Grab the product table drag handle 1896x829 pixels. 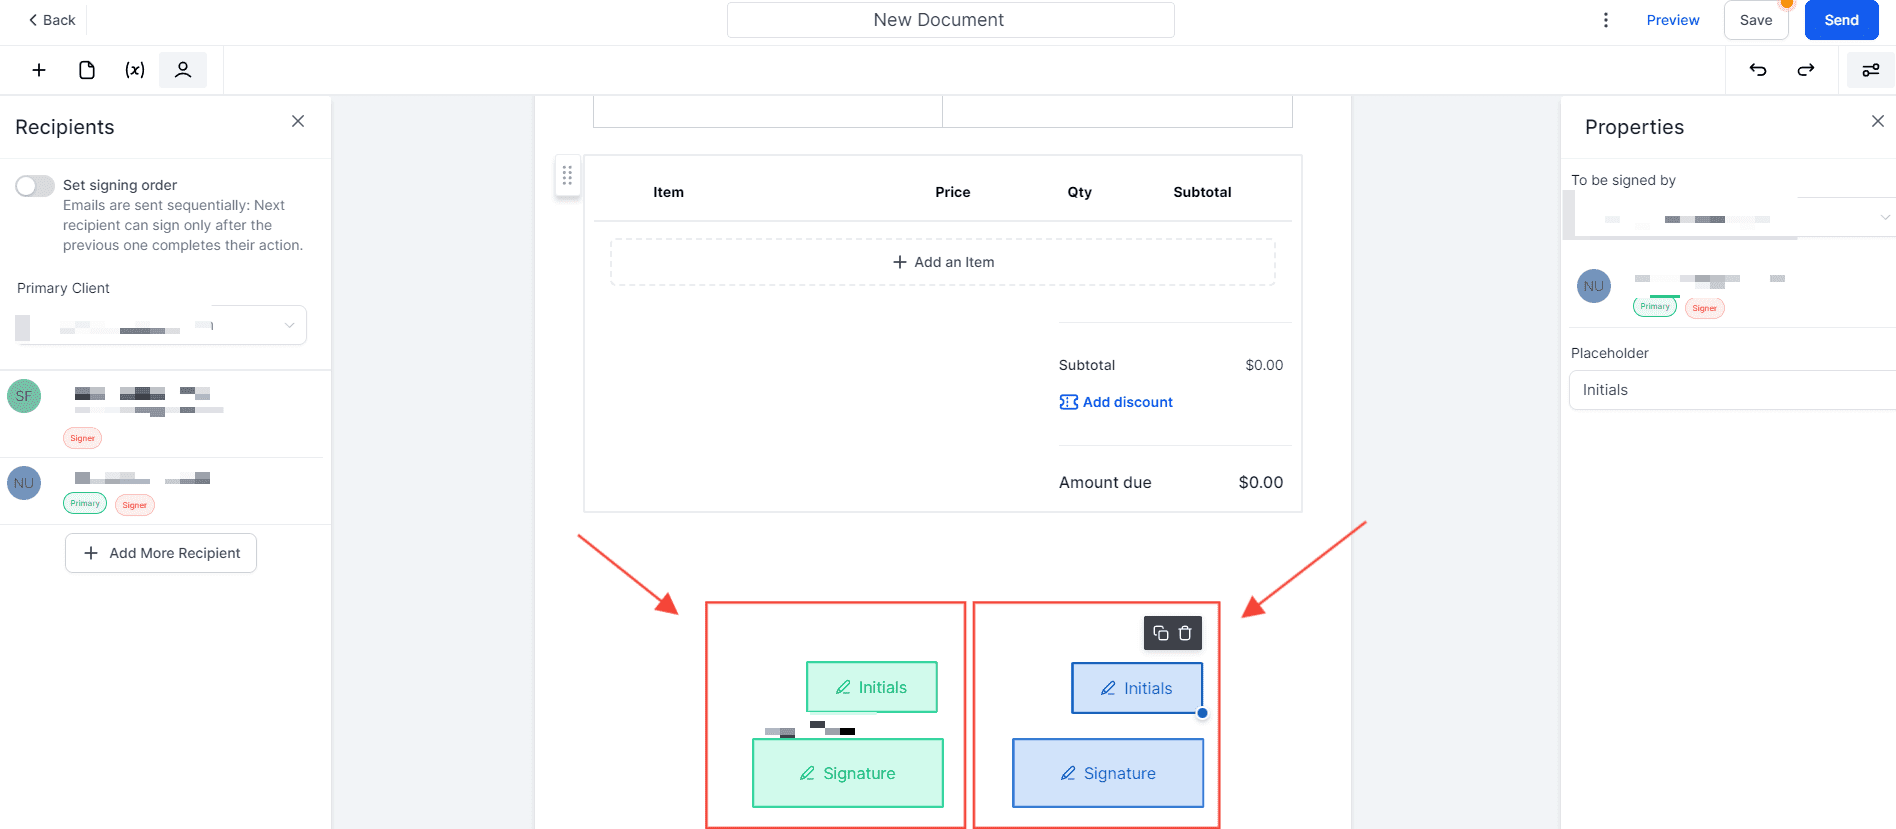(x=567, y=176)
